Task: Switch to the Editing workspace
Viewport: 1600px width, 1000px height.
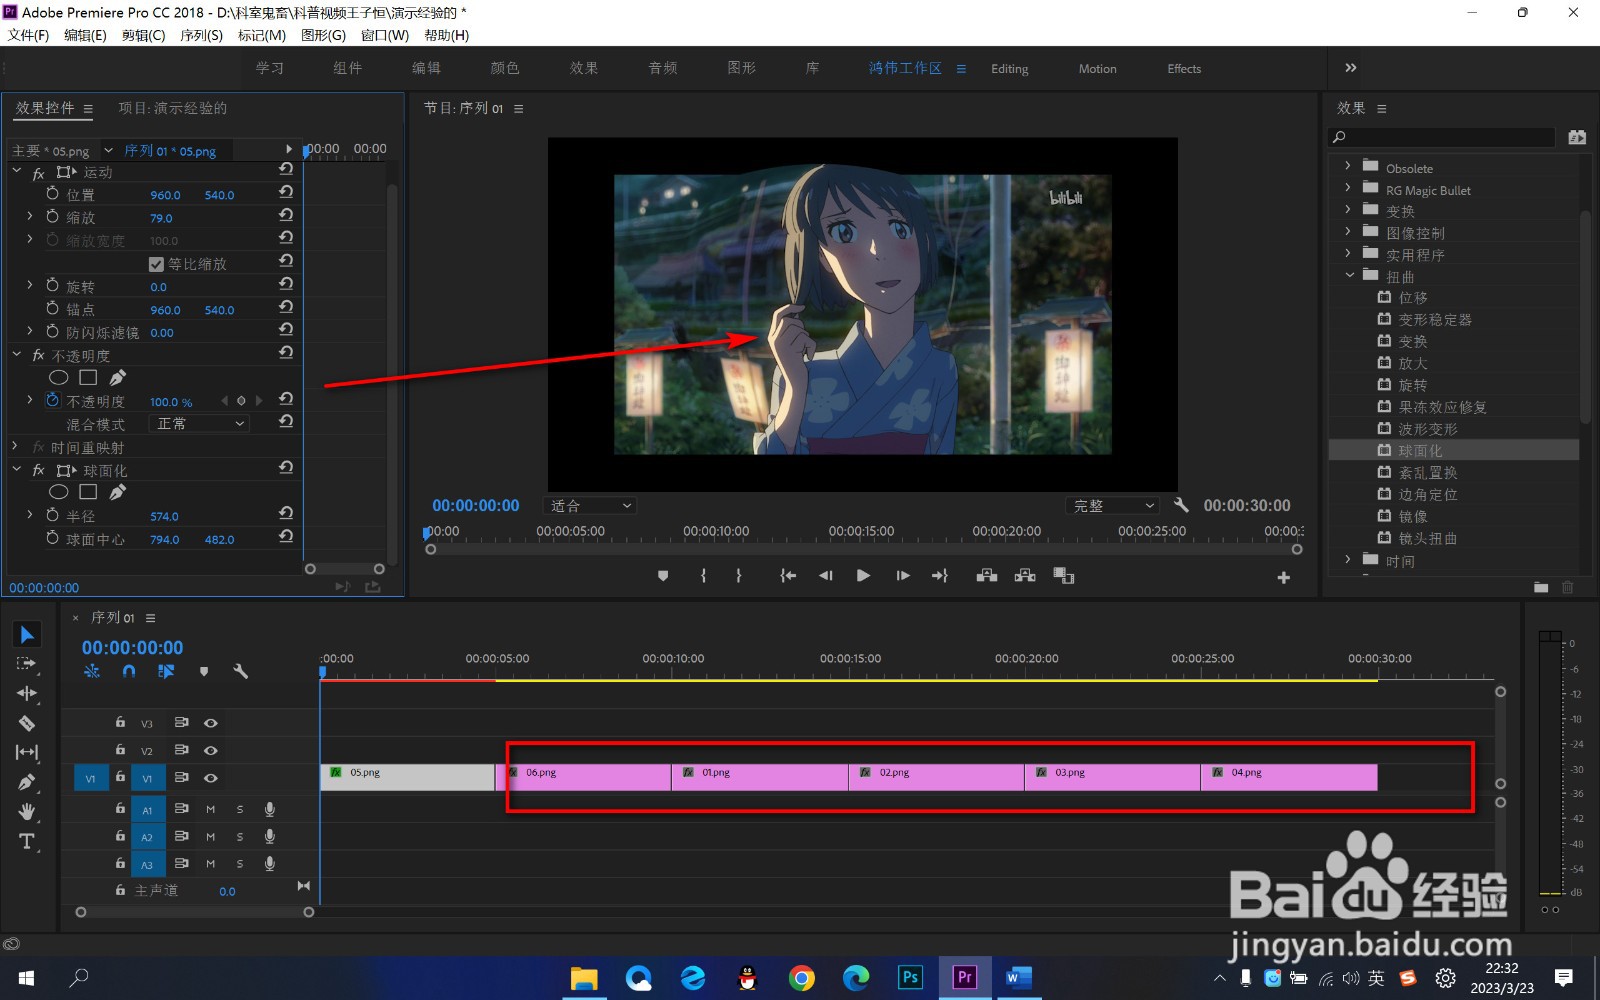Action: [1009, 69]
